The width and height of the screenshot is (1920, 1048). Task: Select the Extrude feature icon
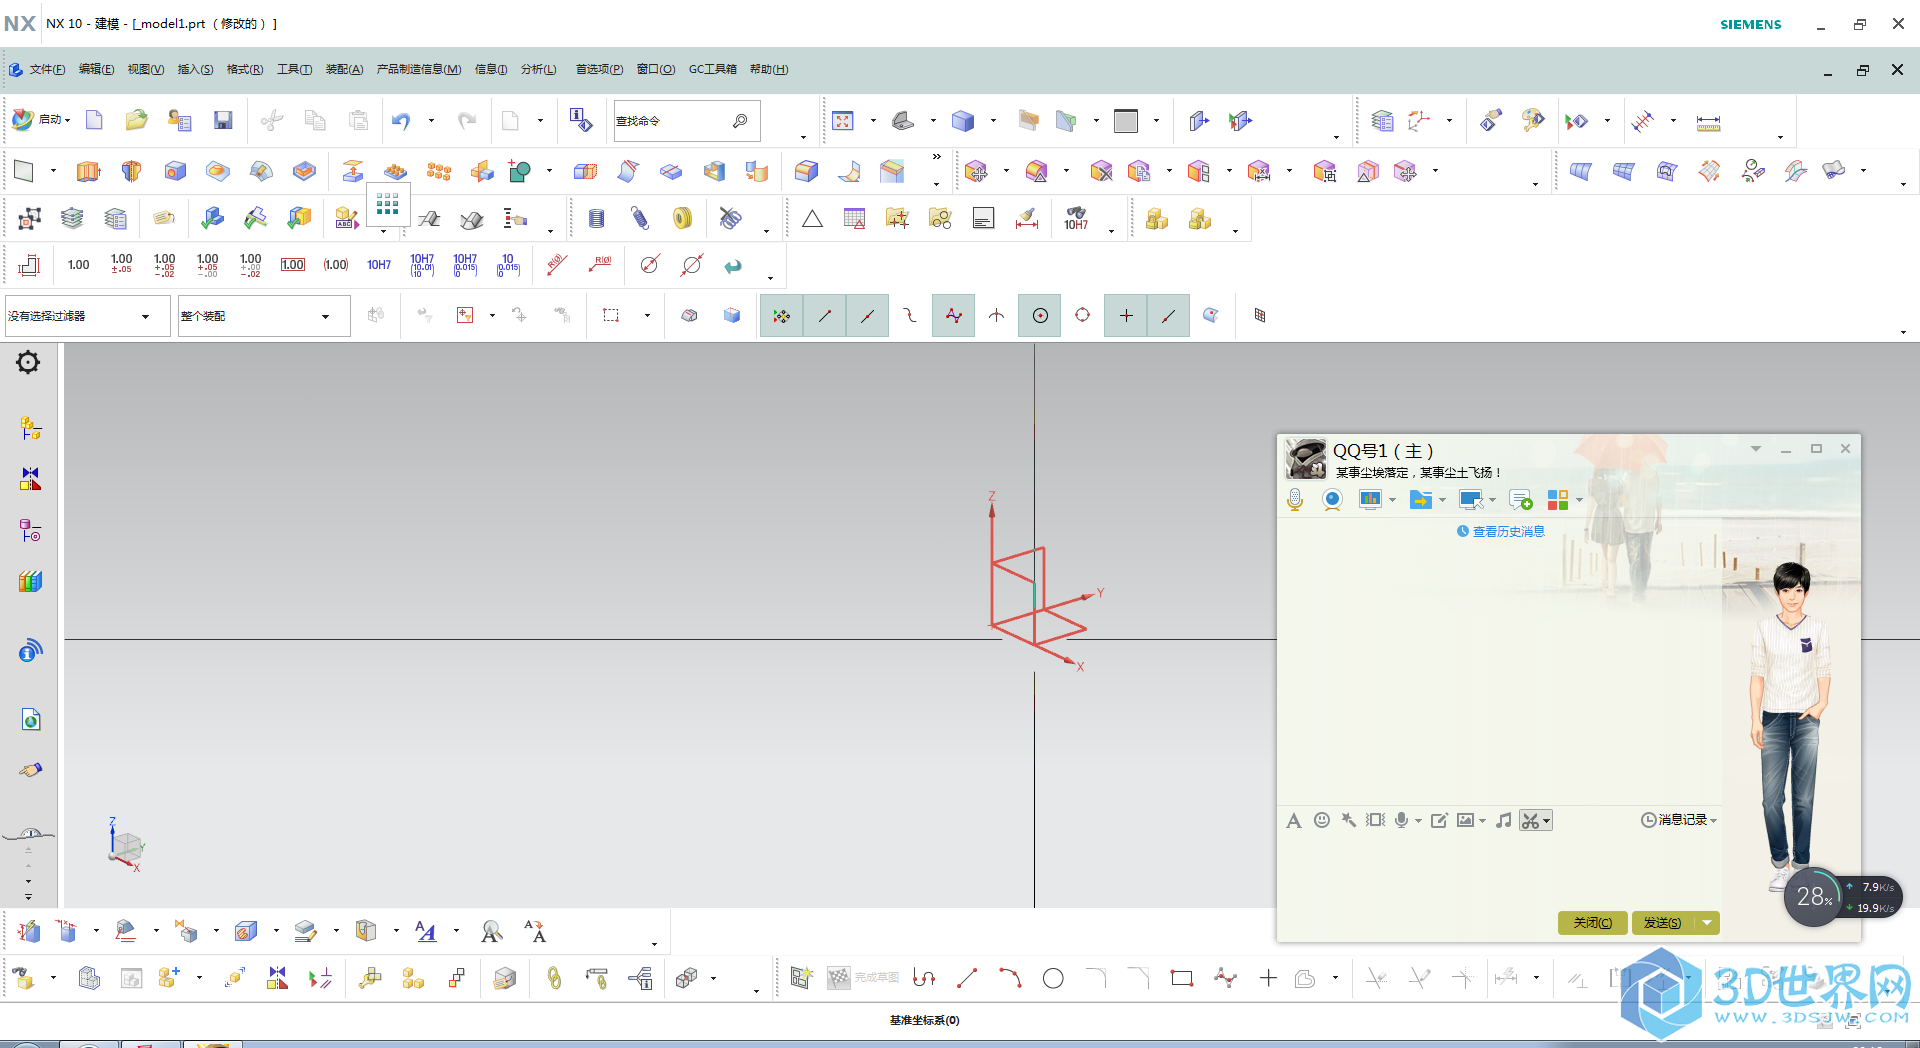tap(88, 171)
